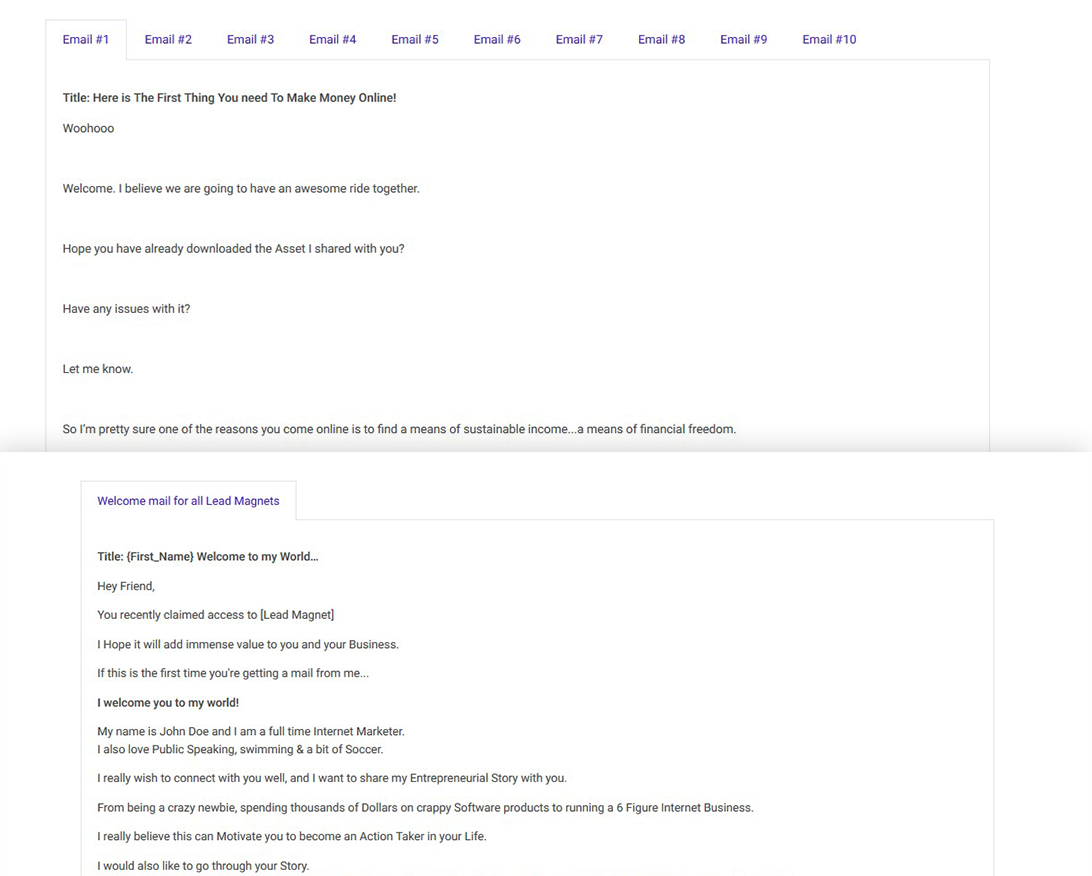This screenshot has width=1092, height=876.
Task: Click the bold 'I welcome you to my world!' text
Action: click(x=168, y=703)
